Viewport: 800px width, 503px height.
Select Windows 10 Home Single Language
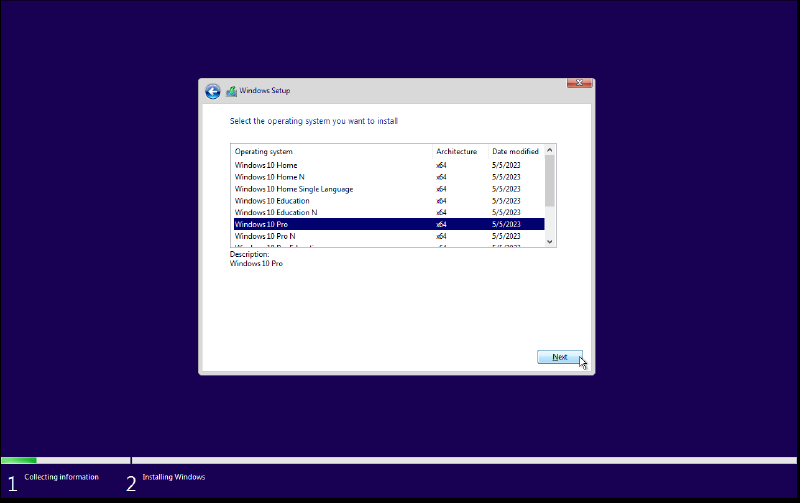389,189
